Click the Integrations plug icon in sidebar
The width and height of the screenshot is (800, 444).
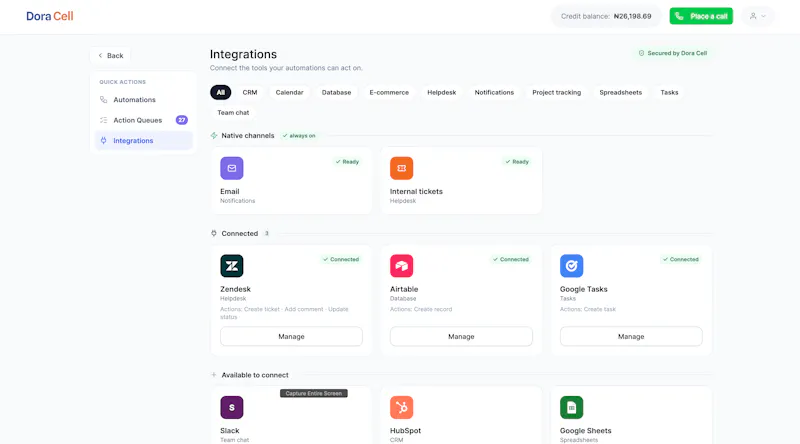click(x=104, y=140)
